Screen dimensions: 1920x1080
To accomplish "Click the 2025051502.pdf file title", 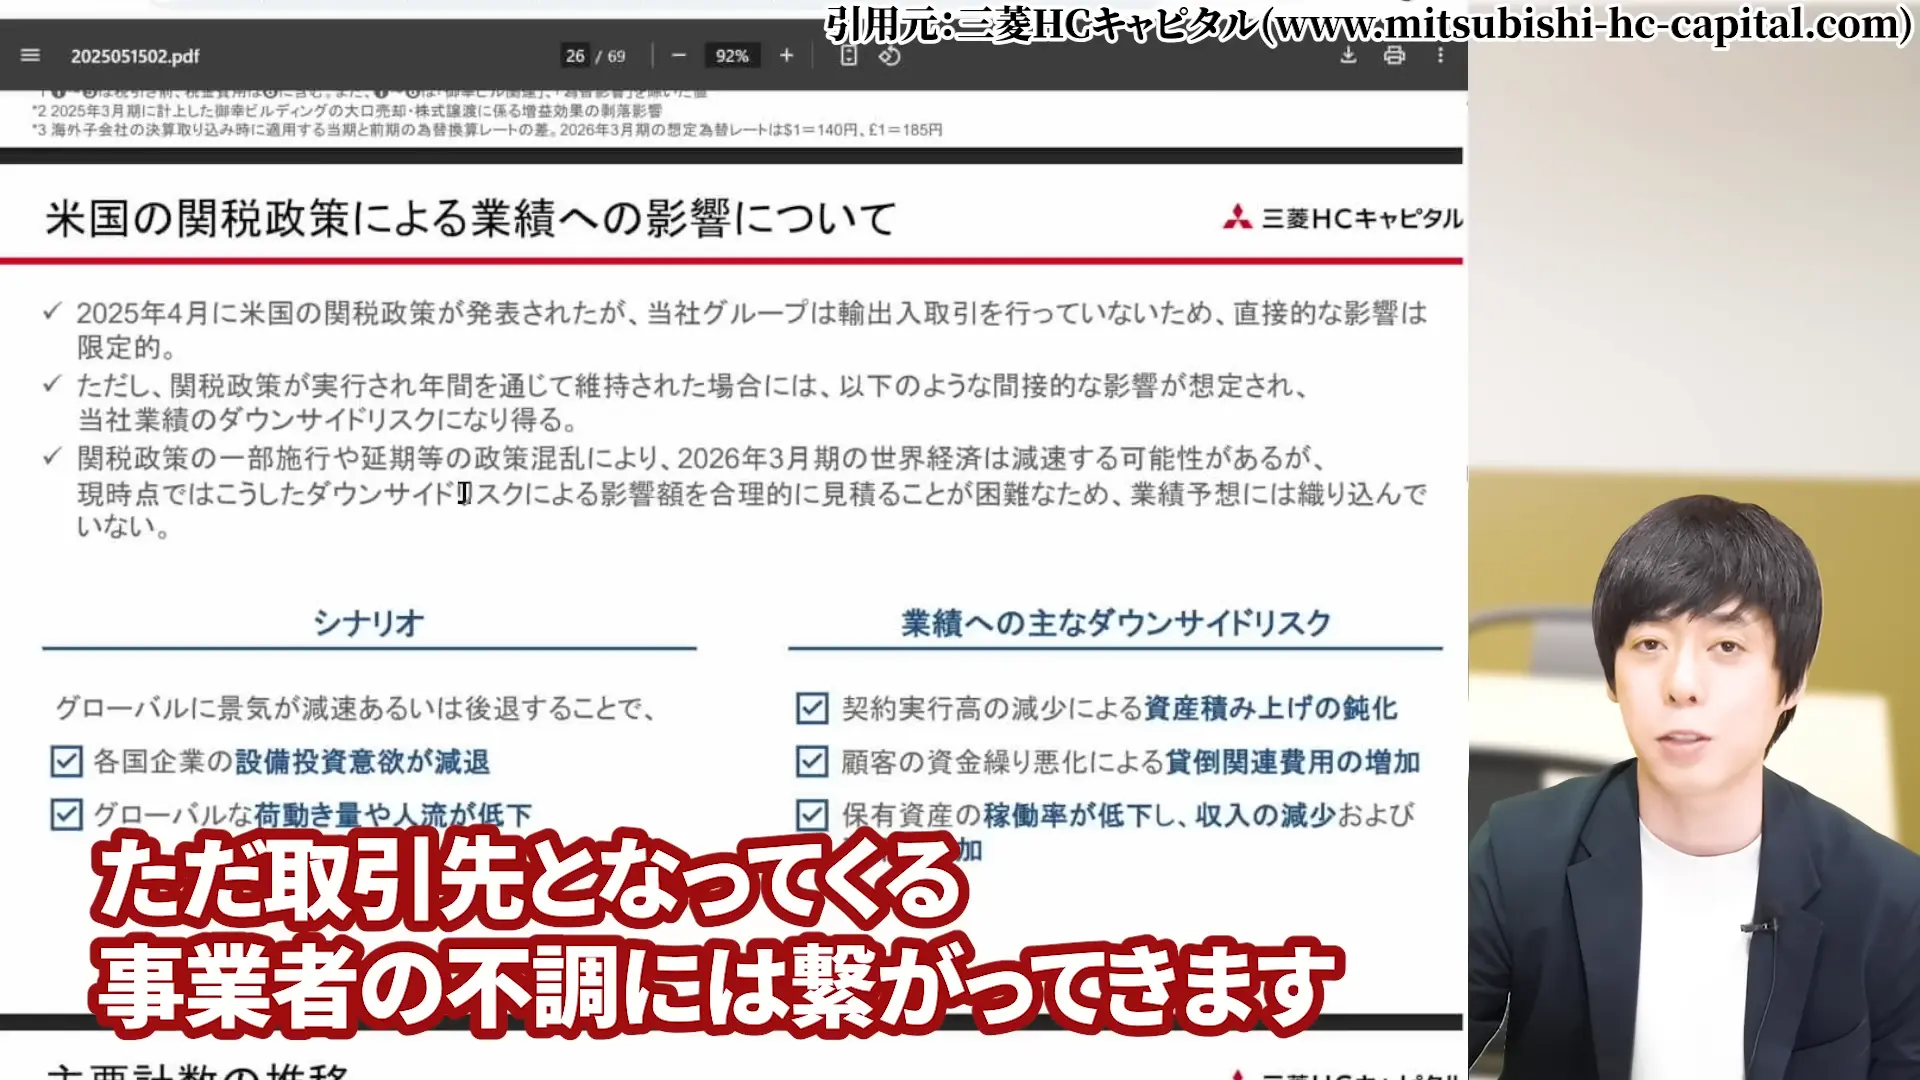I will point(135,56).
